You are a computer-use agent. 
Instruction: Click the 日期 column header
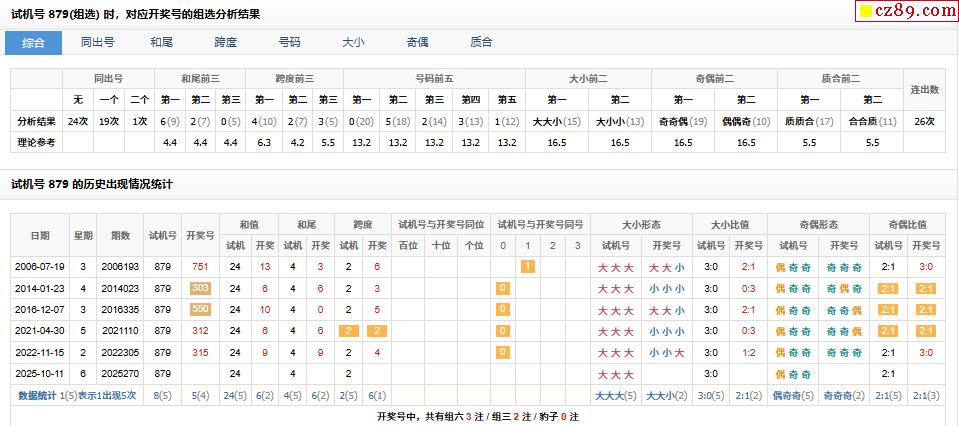[40, 235]
